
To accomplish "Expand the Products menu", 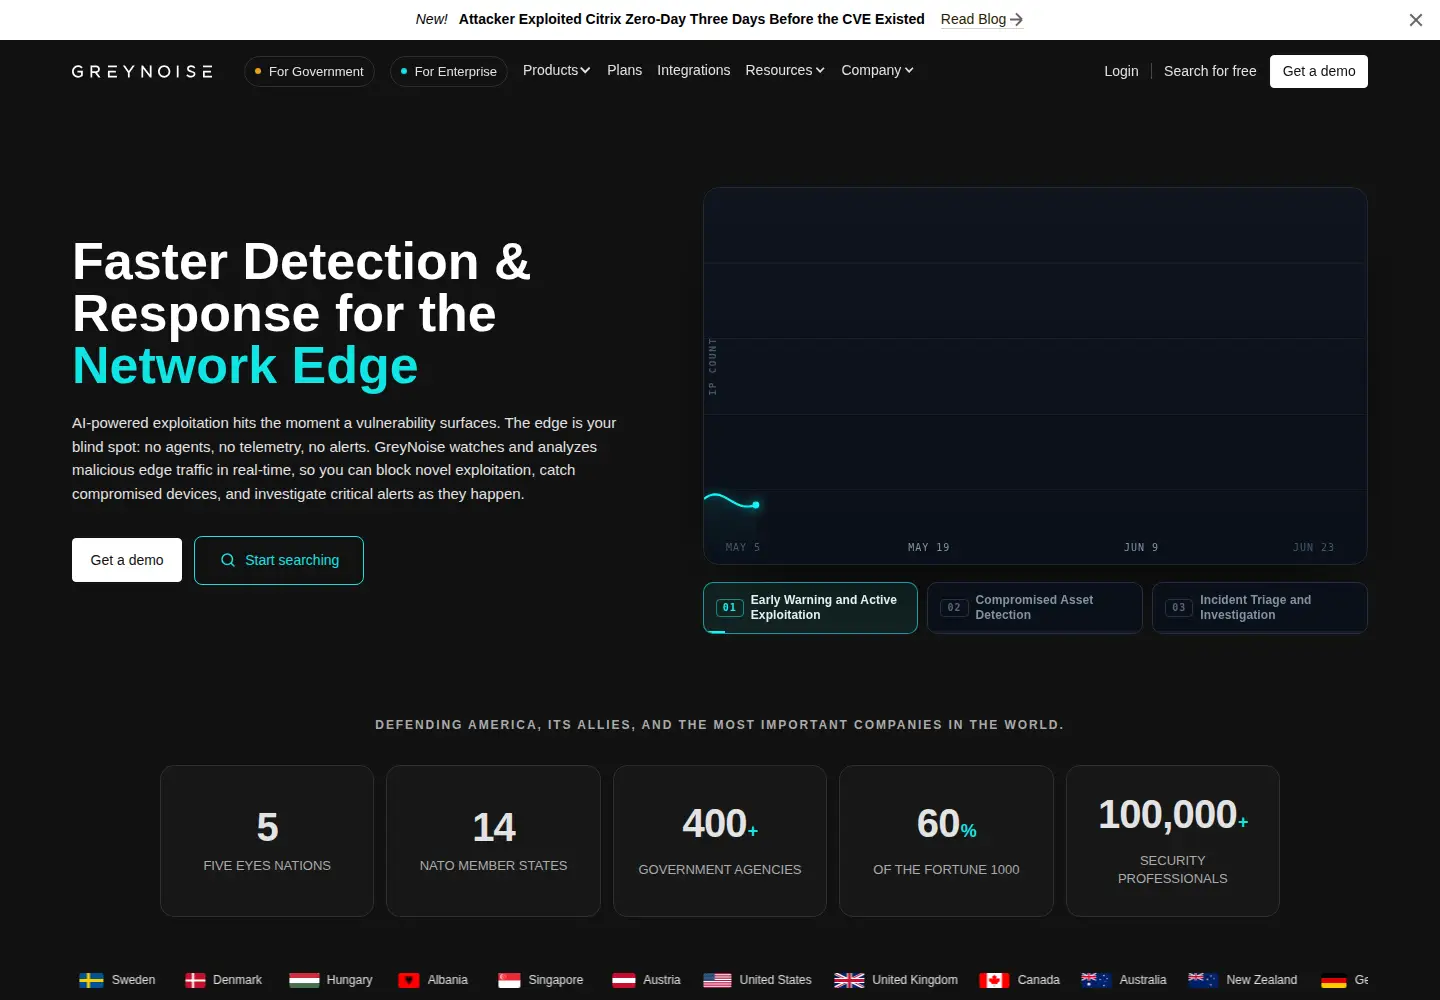I will pos(557,70).
